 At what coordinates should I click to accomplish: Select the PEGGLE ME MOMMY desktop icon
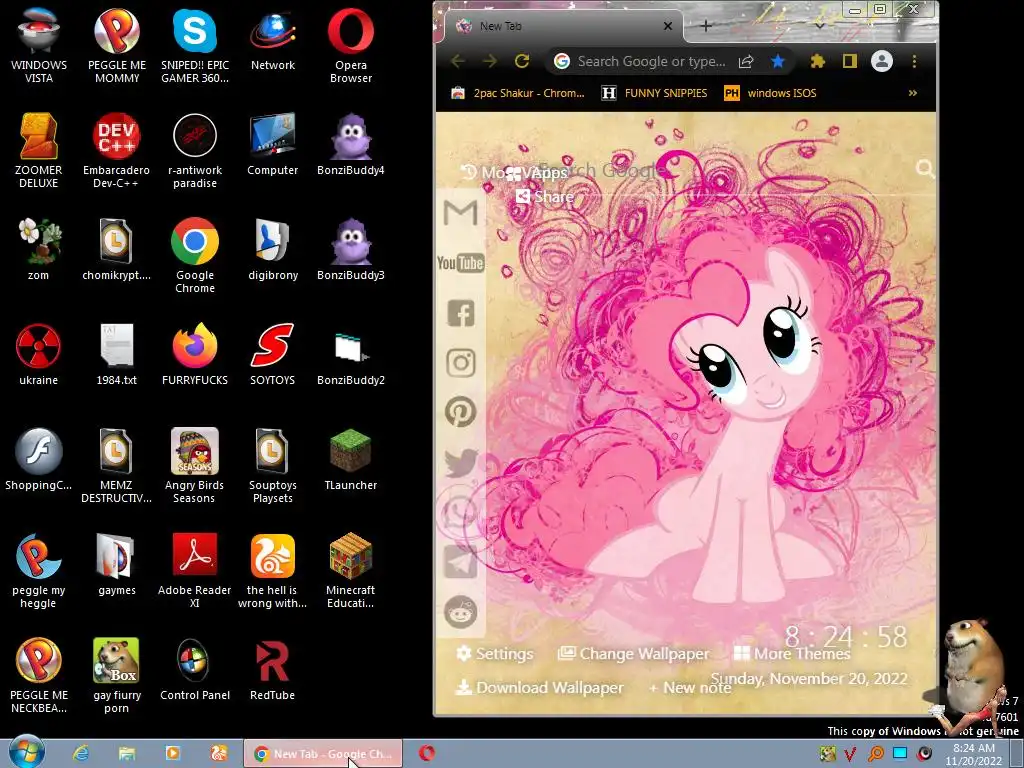pyautogui.click(x=116, y=46)
